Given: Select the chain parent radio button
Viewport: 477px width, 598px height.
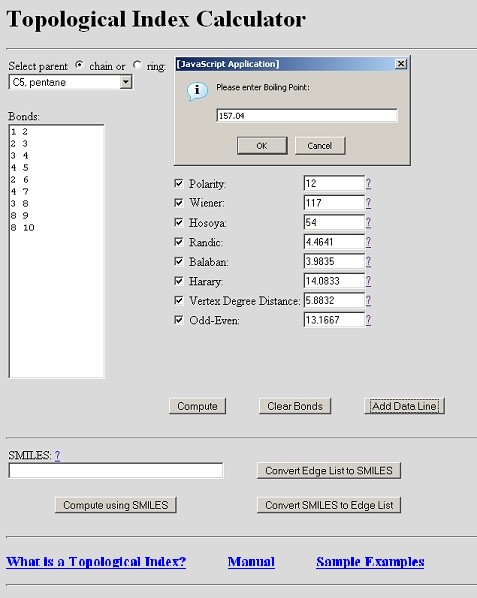Looking at the screenshot, I should 79,65.
